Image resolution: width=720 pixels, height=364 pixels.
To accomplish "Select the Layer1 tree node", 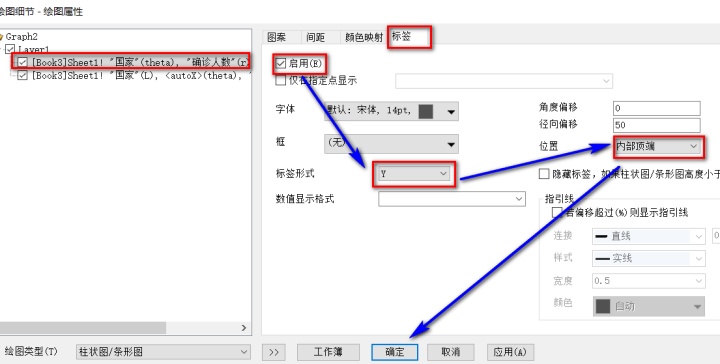I will 34,49.
